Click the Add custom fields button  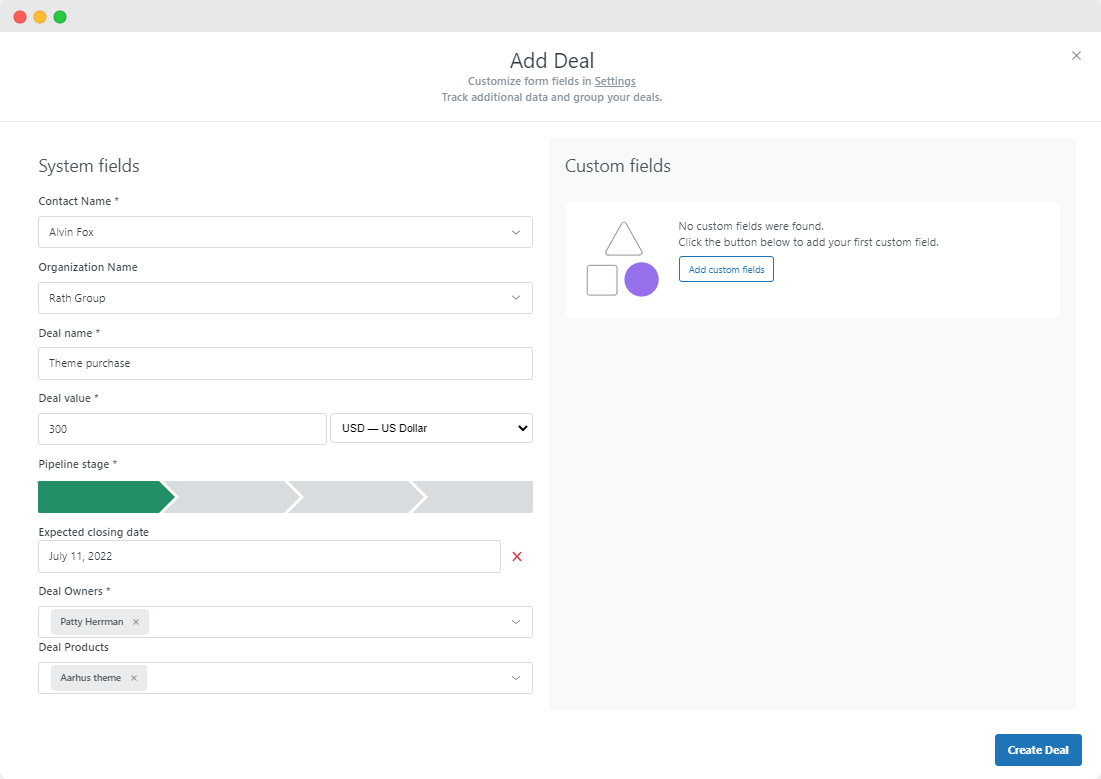726,269
